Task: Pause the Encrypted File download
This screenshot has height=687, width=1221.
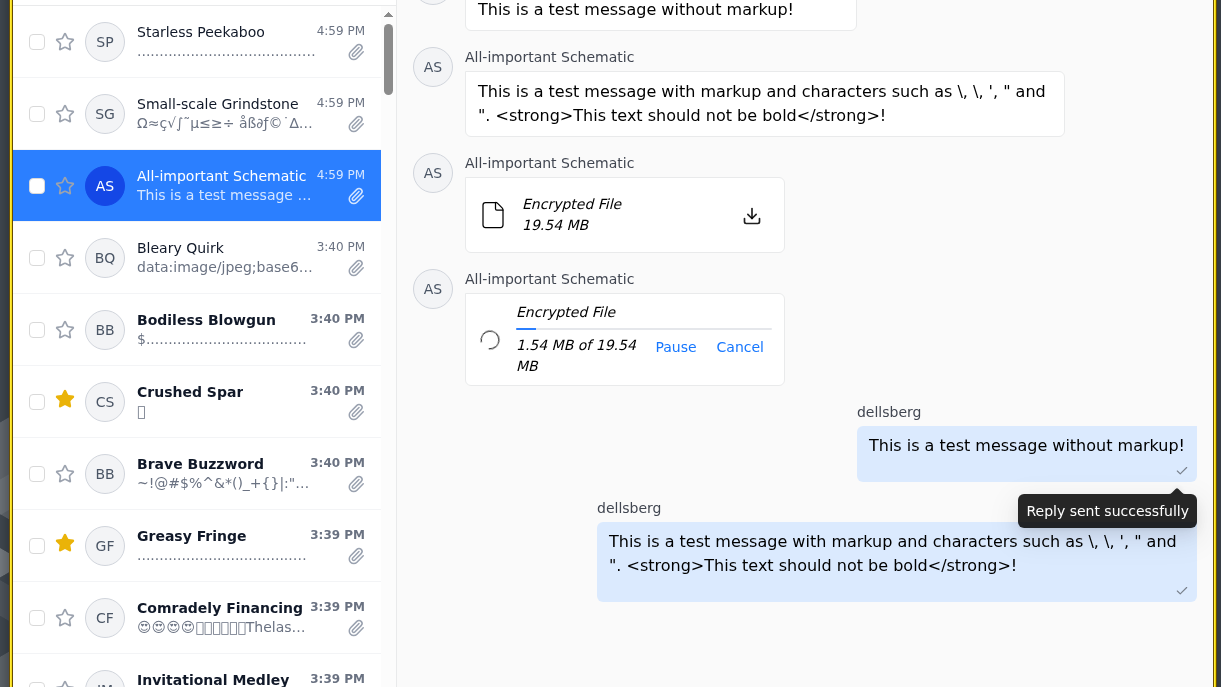Action: [675, 347]
